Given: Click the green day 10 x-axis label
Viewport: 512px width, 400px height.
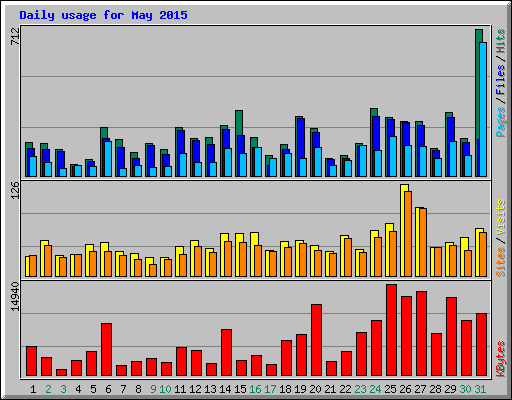Looking at the screenshot, I should 165,389.
